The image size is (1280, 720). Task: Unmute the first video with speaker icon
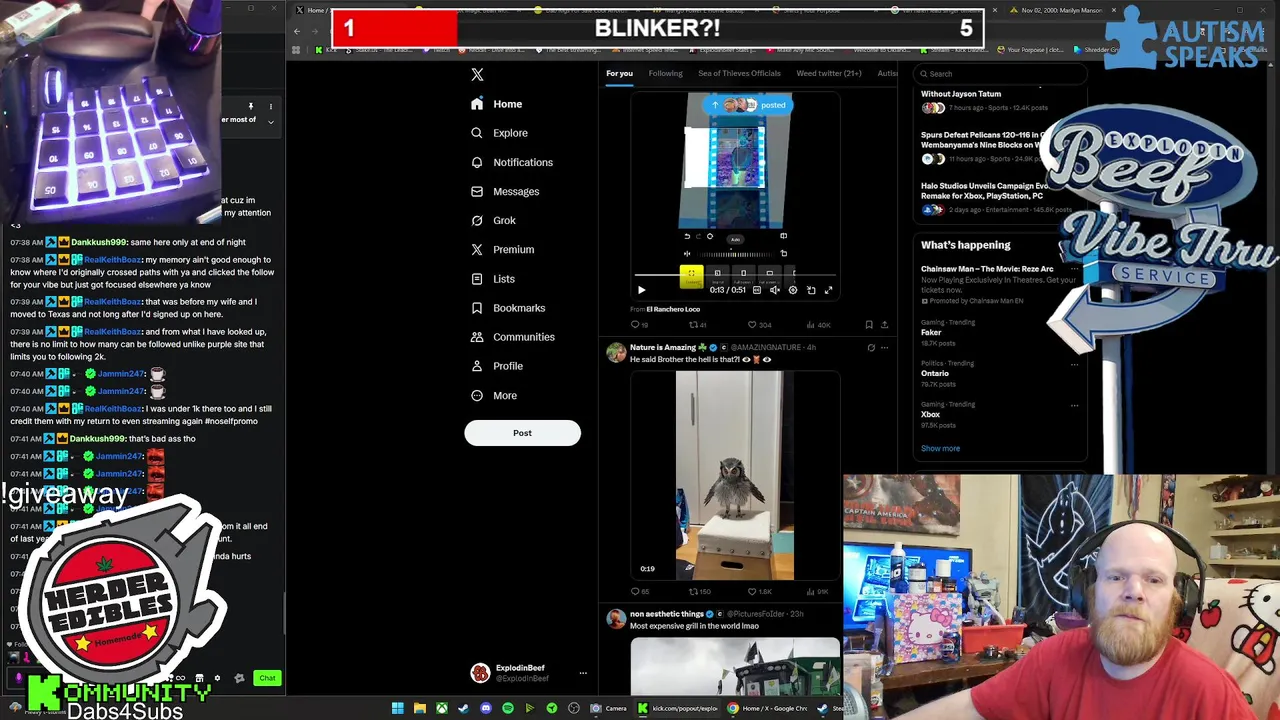click(775, 290)
